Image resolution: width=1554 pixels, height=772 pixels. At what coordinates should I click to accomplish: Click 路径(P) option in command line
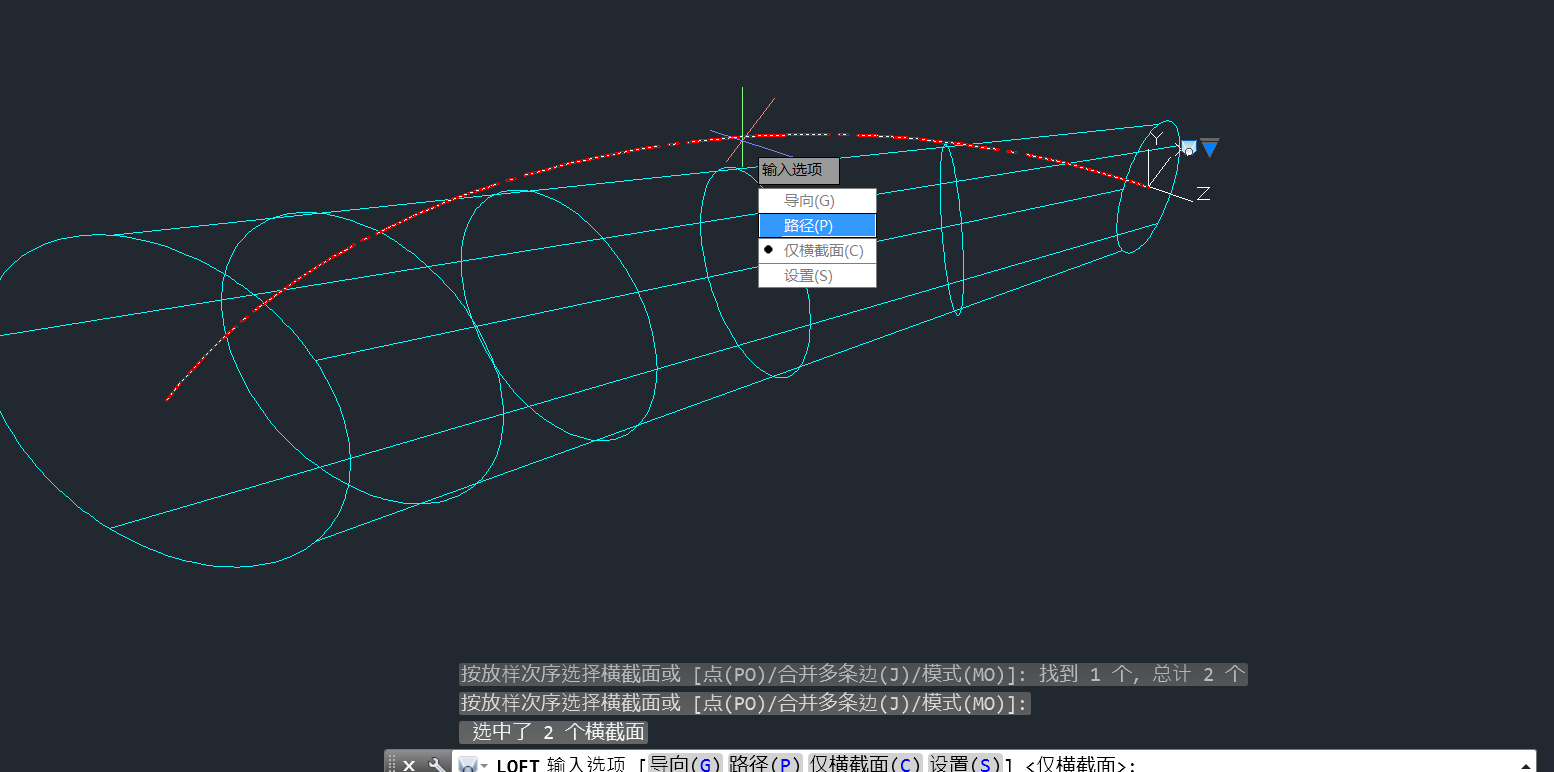pyautogui.click(x=765, y=764)
